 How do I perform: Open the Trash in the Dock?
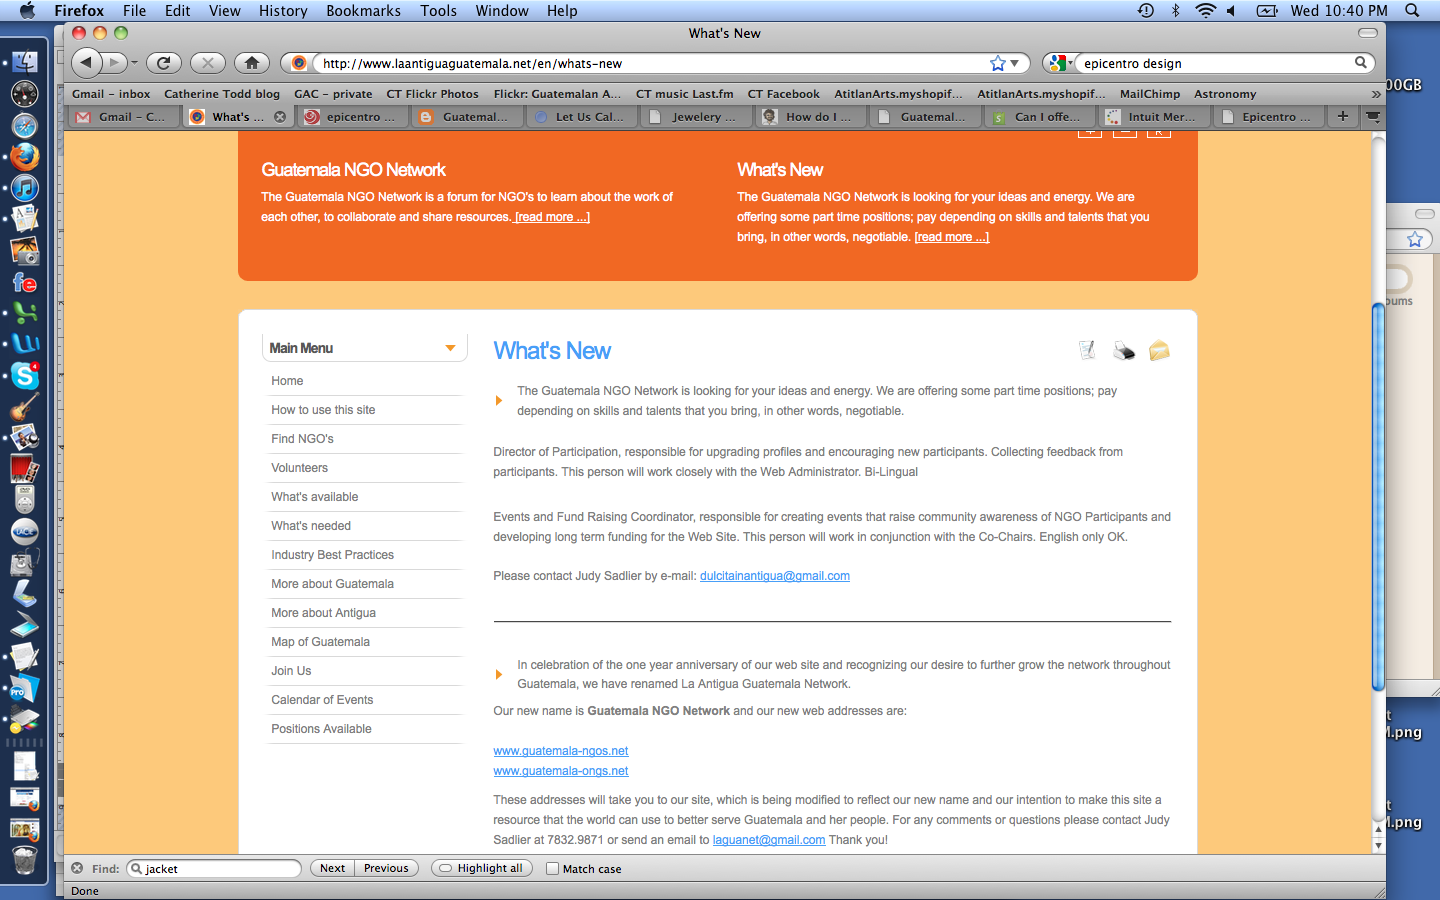click(25, 859)
